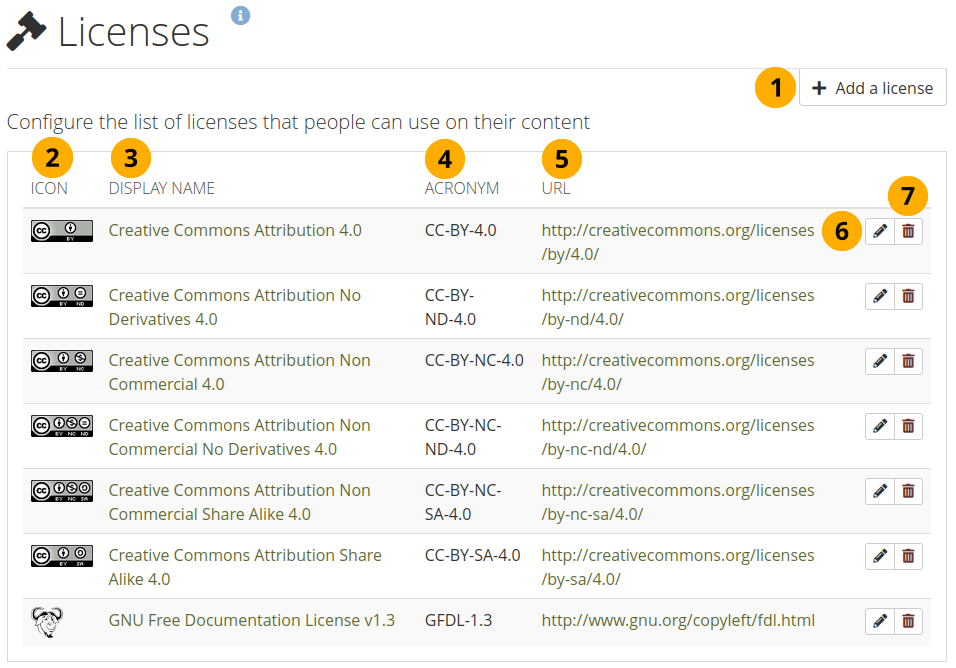Delete the CC-BY-SA-4.0 license
Image resolution: width=956 pixels, height=668 pixels.
[x=908, y=556]
